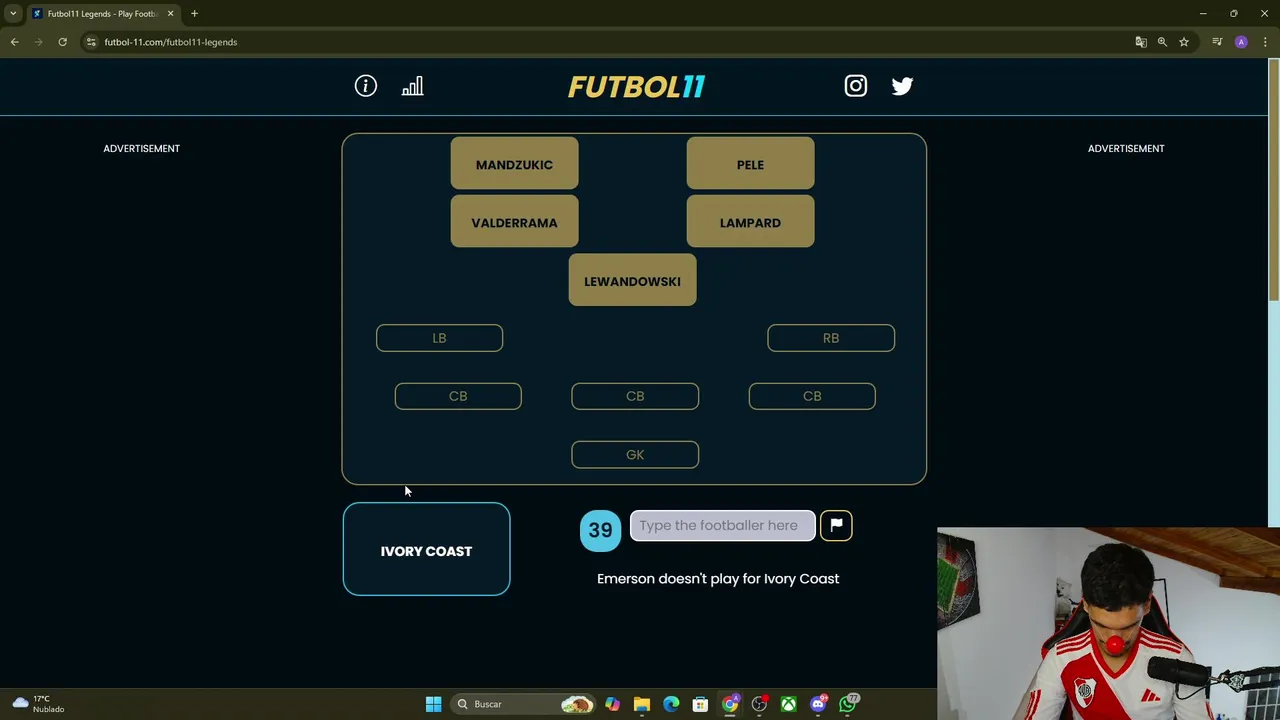Image resolution: width=1280 pixels, height=720 pixels.
Task: Click the middle CB position slot
Action: click(x=635, y=396)
